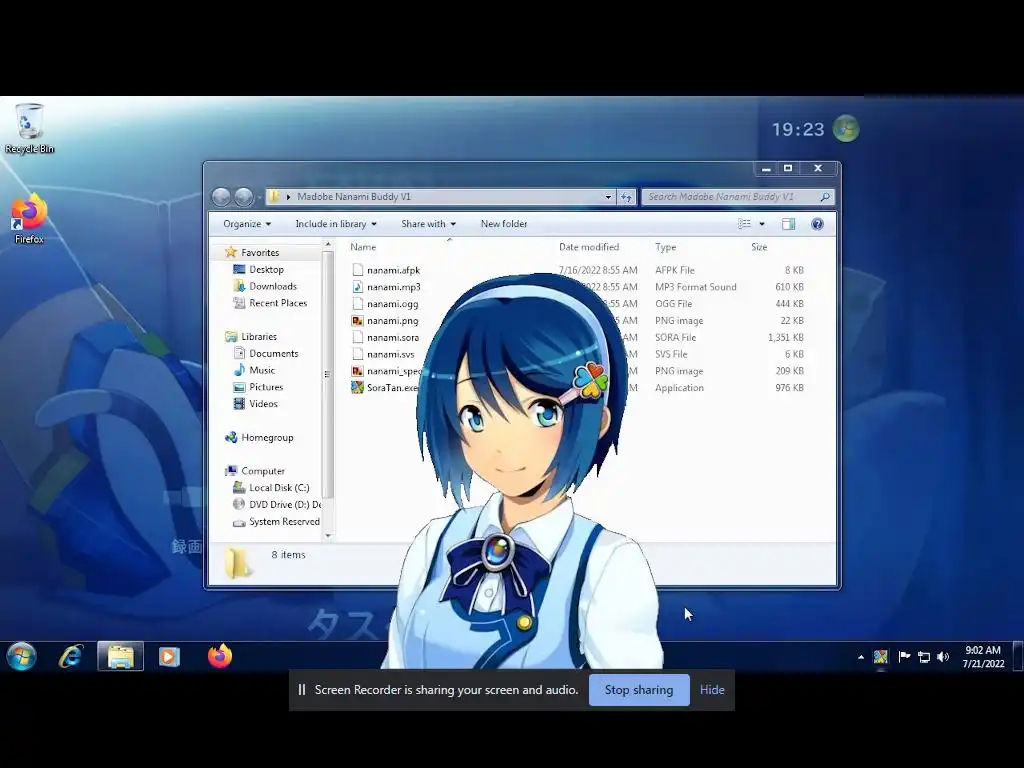
Task: Sort by the Size column header
Action: pyautogui.click(x=759, y=247)
